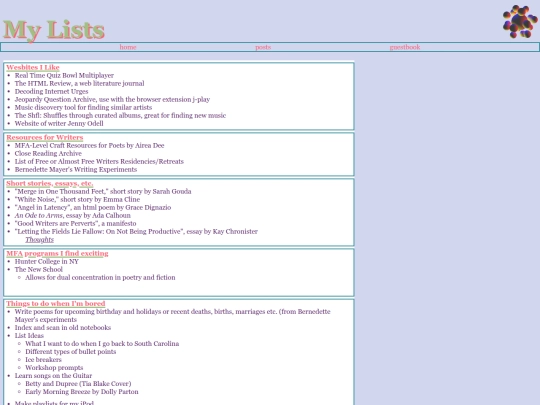Open White Noise story by Emma Cline
540x405 pixels.
(x=77, y=199)
